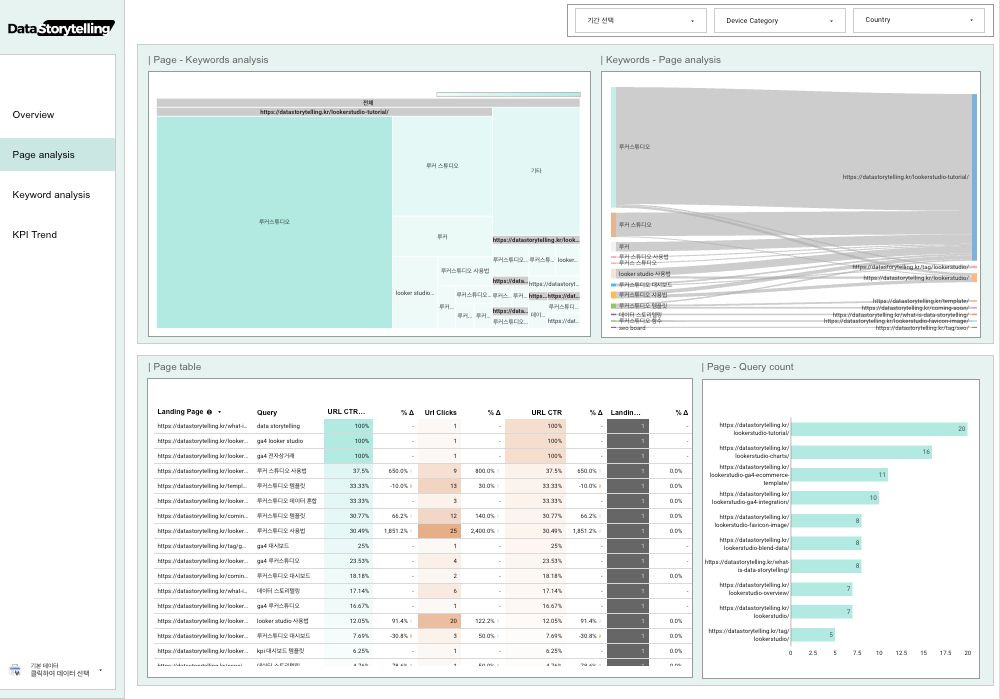Click the 루커스튜디오 데이터 혼합 query cell
The height and width of the screenshot is (699, 1000).
pos(286,501)
